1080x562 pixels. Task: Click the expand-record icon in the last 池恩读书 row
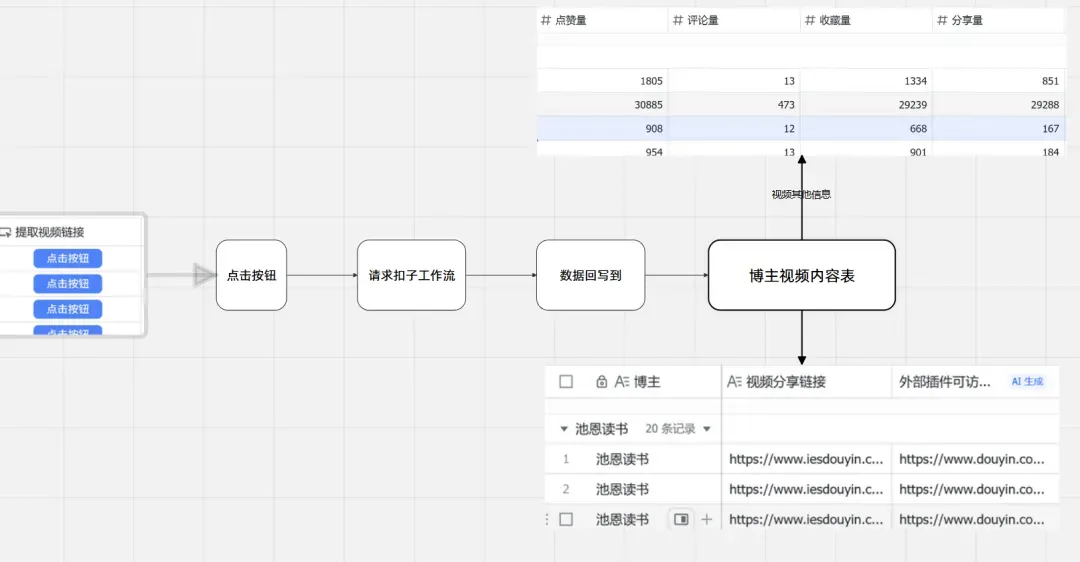tap(681, 519)
